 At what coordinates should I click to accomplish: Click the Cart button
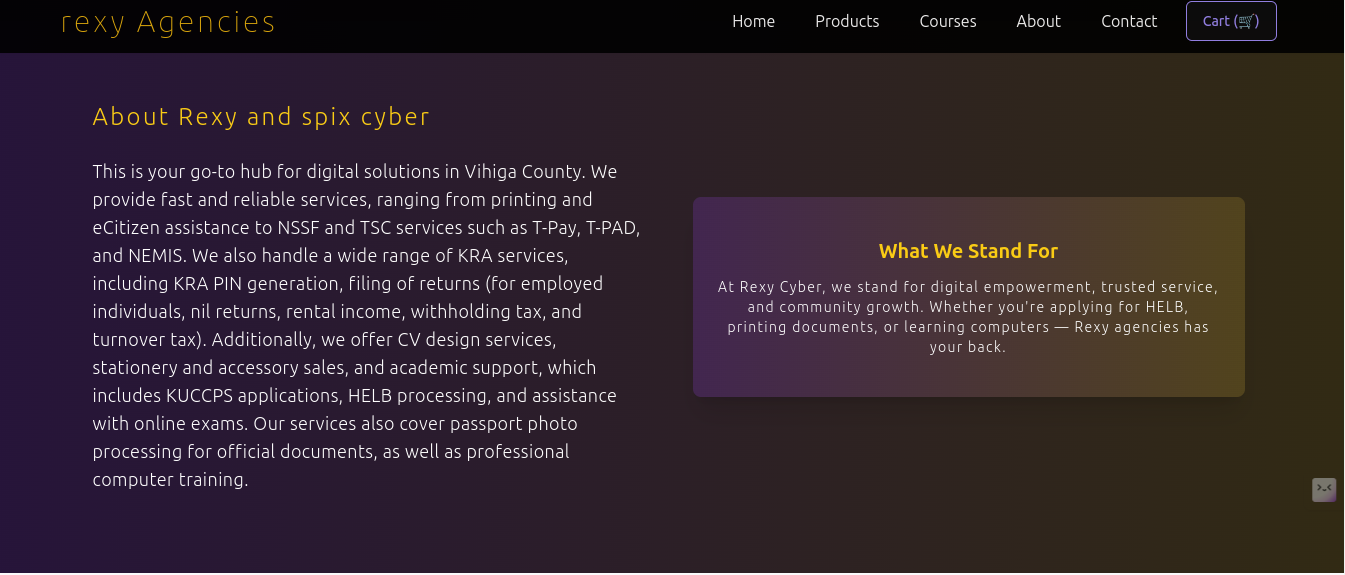[x=1231, y=21]
